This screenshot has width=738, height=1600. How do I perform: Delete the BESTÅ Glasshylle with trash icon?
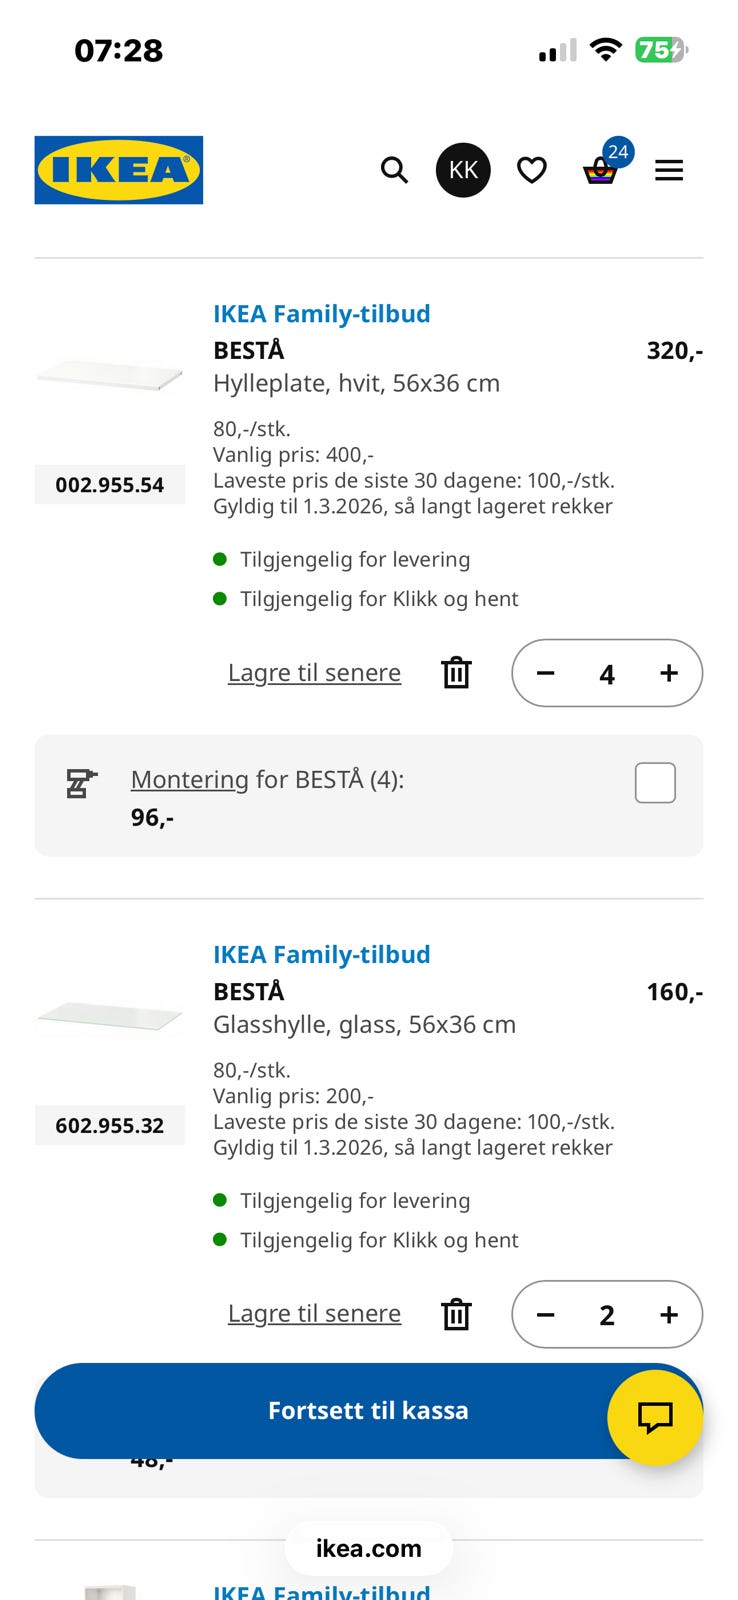(x=456, y=1314)
